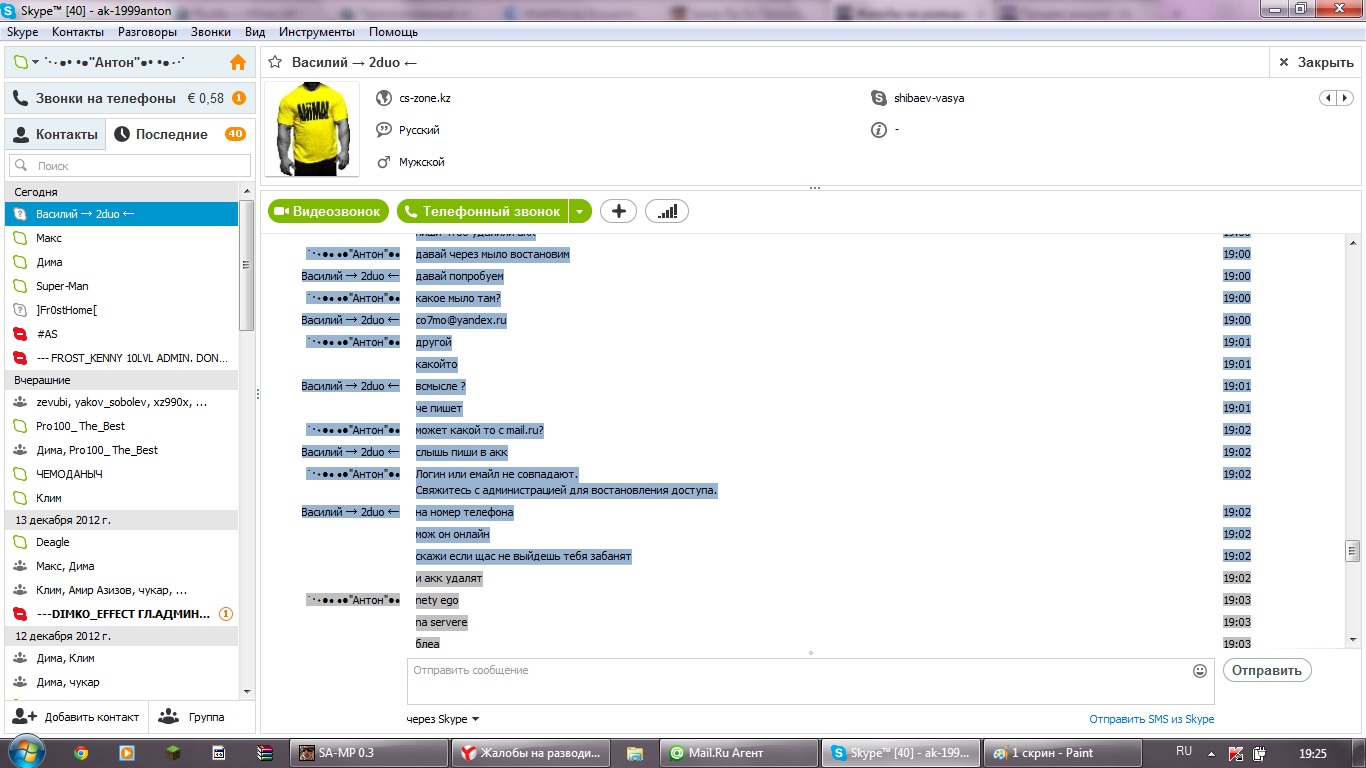The width and height of the screenshot is (1366, 768).
Task: Open the Помощь menu
Action: pos(393,32)
